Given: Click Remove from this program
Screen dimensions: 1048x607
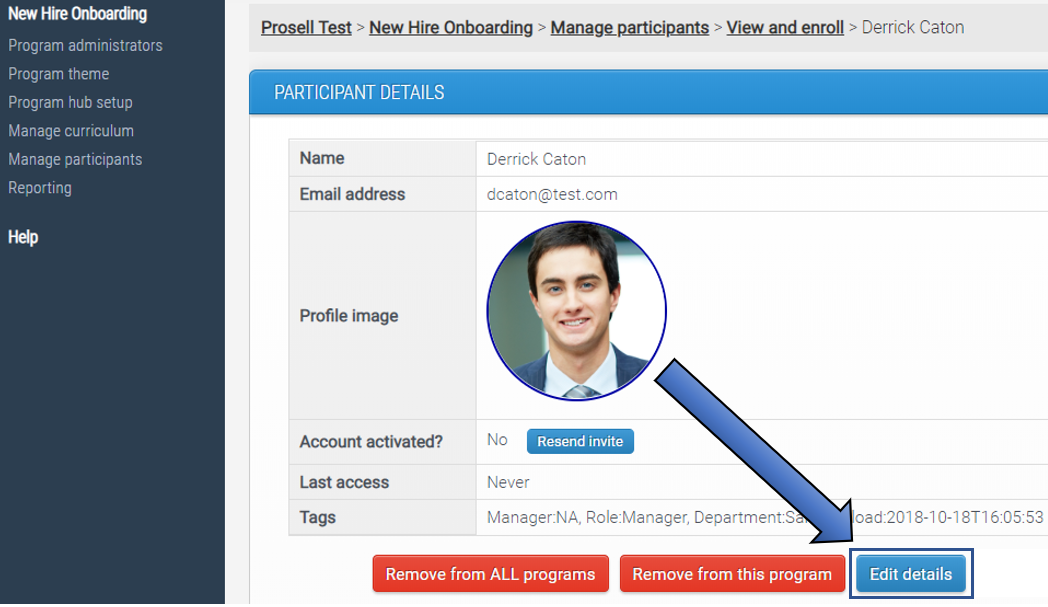Looking at the screenshot, I should point(732,573).
